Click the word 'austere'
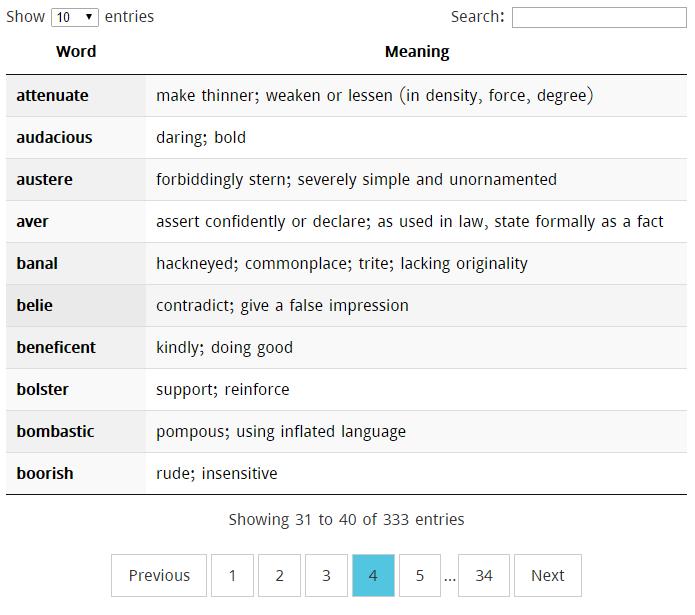This screenshot has width=695, height=615. (x=44, y=180)
